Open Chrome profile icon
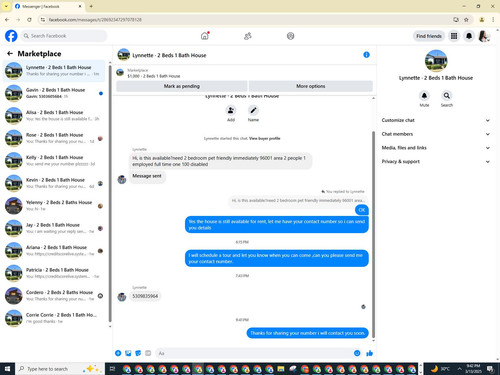This screenshot has width=500, height=375. 482,20
